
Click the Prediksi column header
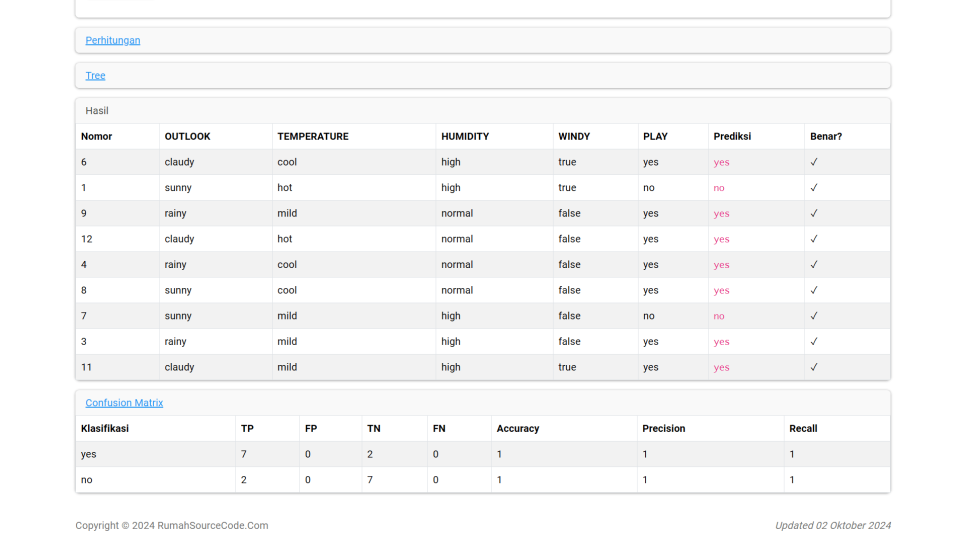(x=732, y=137)
